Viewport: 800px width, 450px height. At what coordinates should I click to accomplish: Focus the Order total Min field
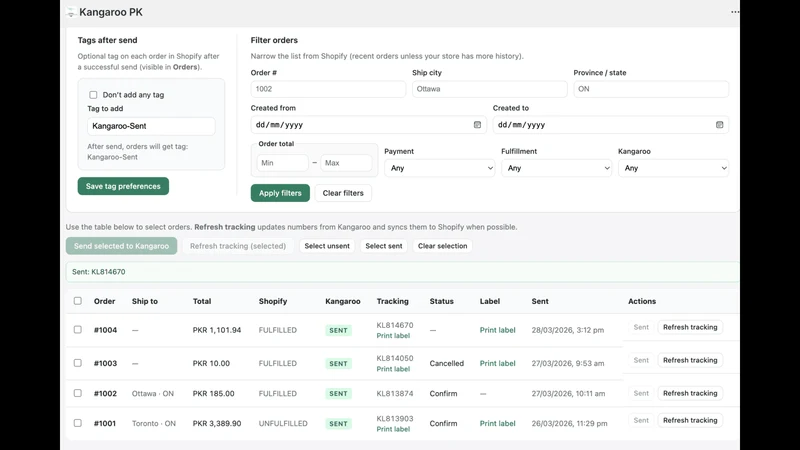pos(282,163)
